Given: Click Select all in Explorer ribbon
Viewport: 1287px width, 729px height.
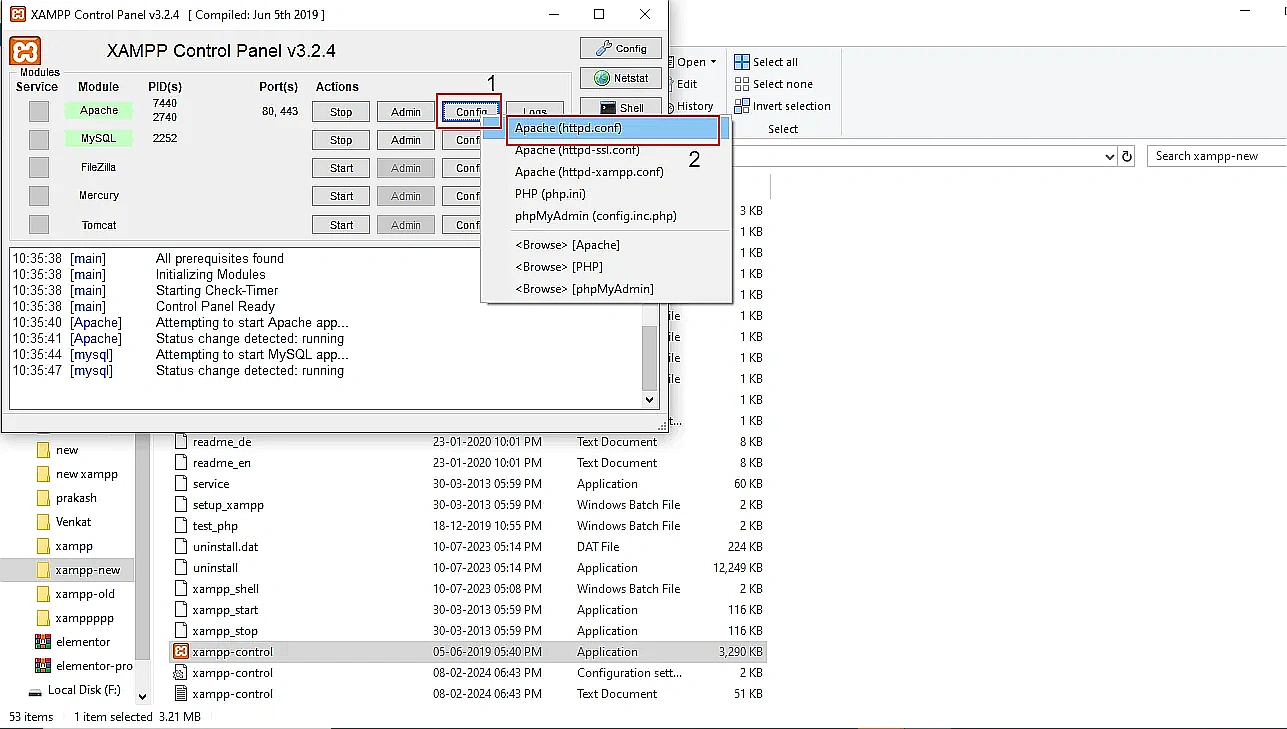Looking at the screenshot, I should pos(766,62).
